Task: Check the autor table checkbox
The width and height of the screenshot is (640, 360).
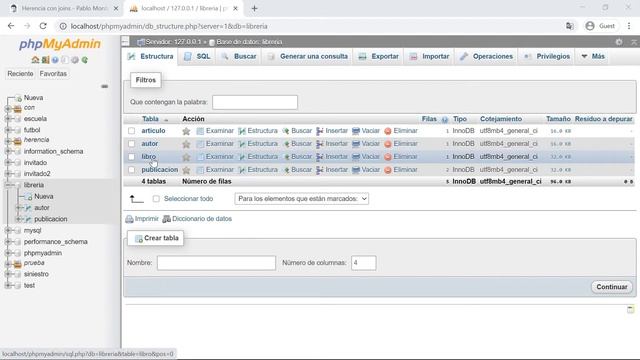Action: 131,144
